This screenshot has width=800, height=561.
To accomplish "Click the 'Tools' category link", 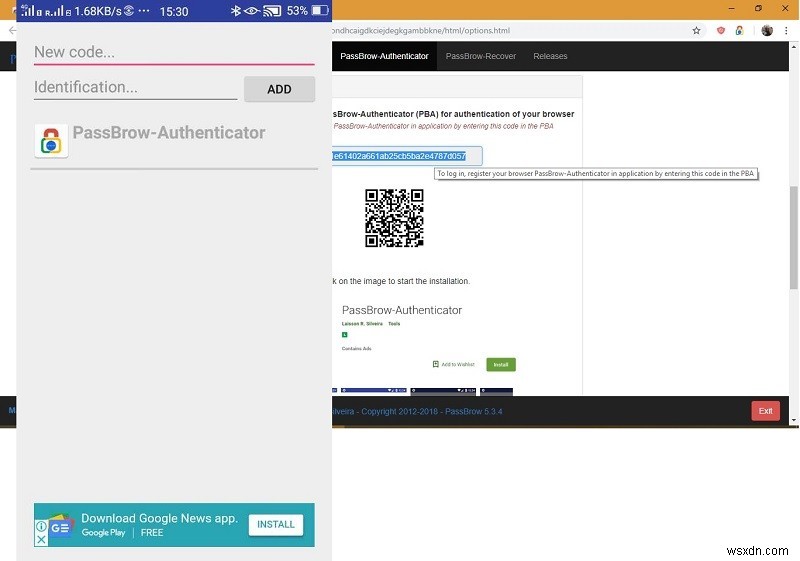I will point(394,324).
